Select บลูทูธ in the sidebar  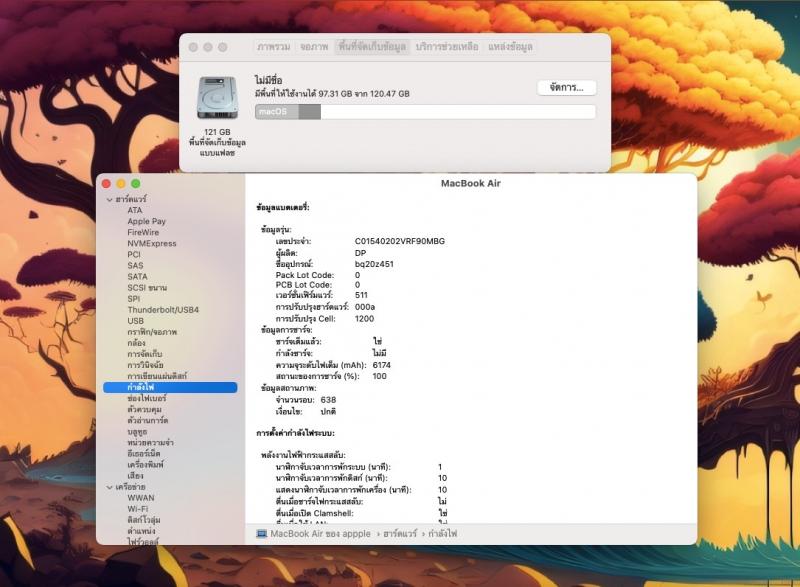(137, 431)
